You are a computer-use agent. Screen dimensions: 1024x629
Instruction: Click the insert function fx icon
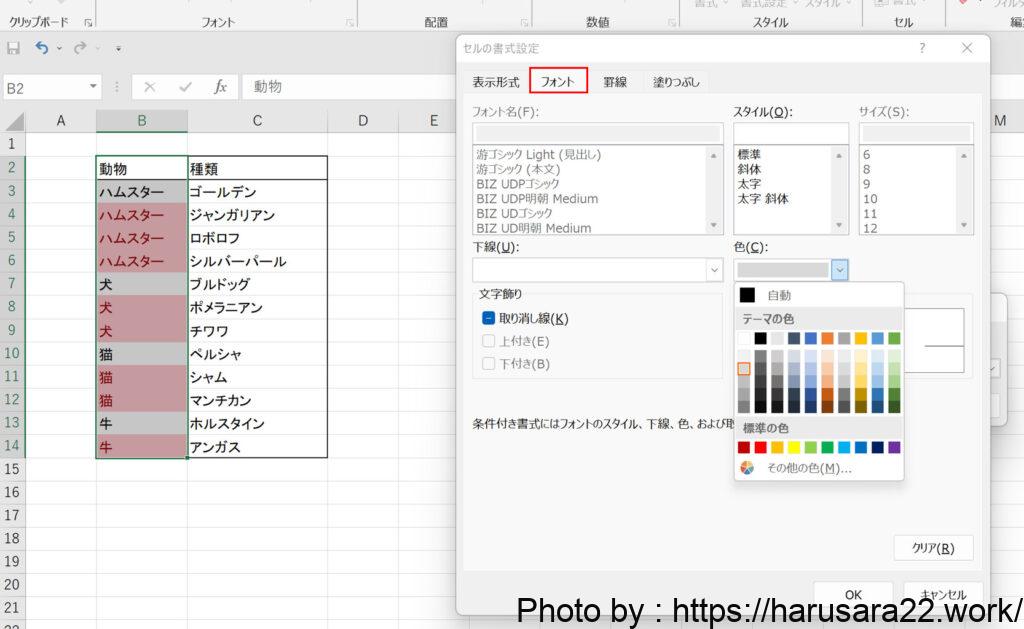point(221,87)
